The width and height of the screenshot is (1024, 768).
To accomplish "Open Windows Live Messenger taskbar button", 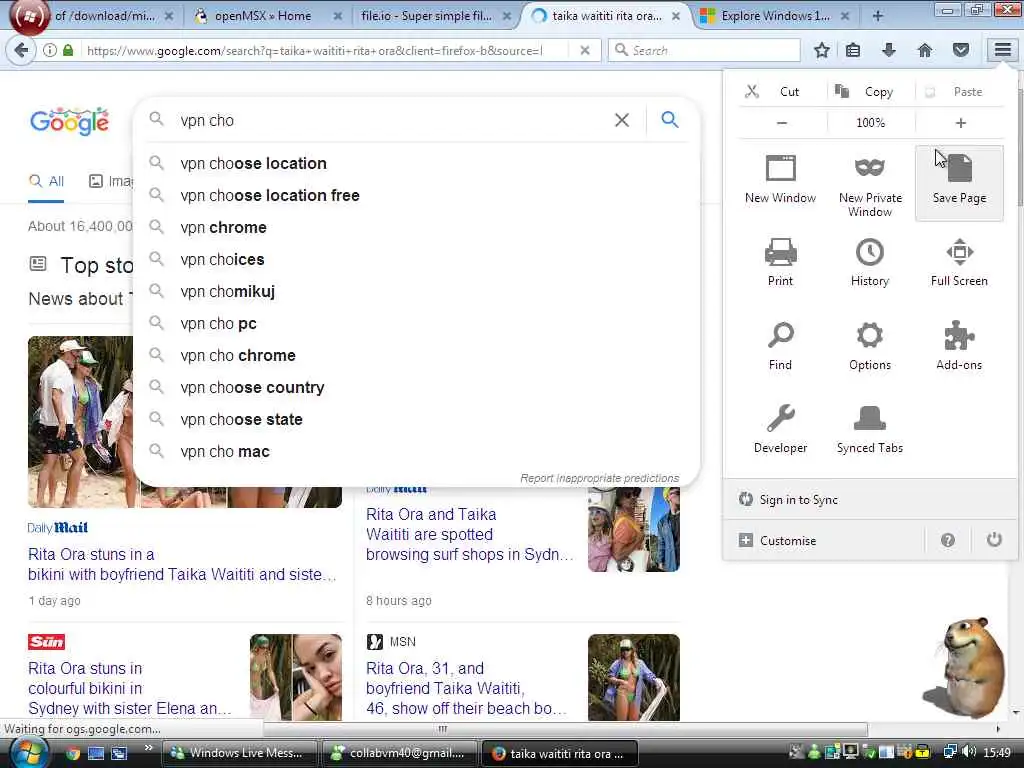I will pyautogui.click(x=238, y=753).
